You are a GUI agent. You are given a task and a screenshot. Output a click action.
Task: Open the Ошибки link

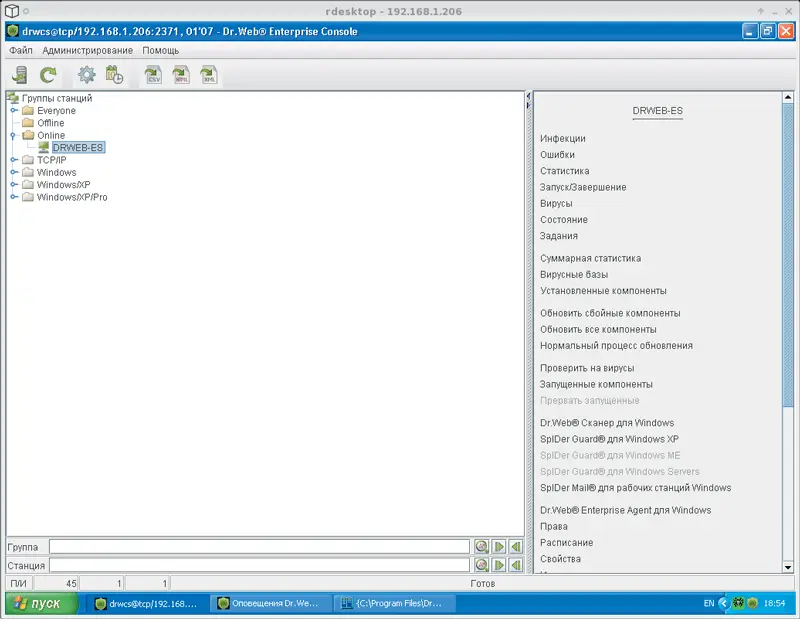(x=557, y=155)
